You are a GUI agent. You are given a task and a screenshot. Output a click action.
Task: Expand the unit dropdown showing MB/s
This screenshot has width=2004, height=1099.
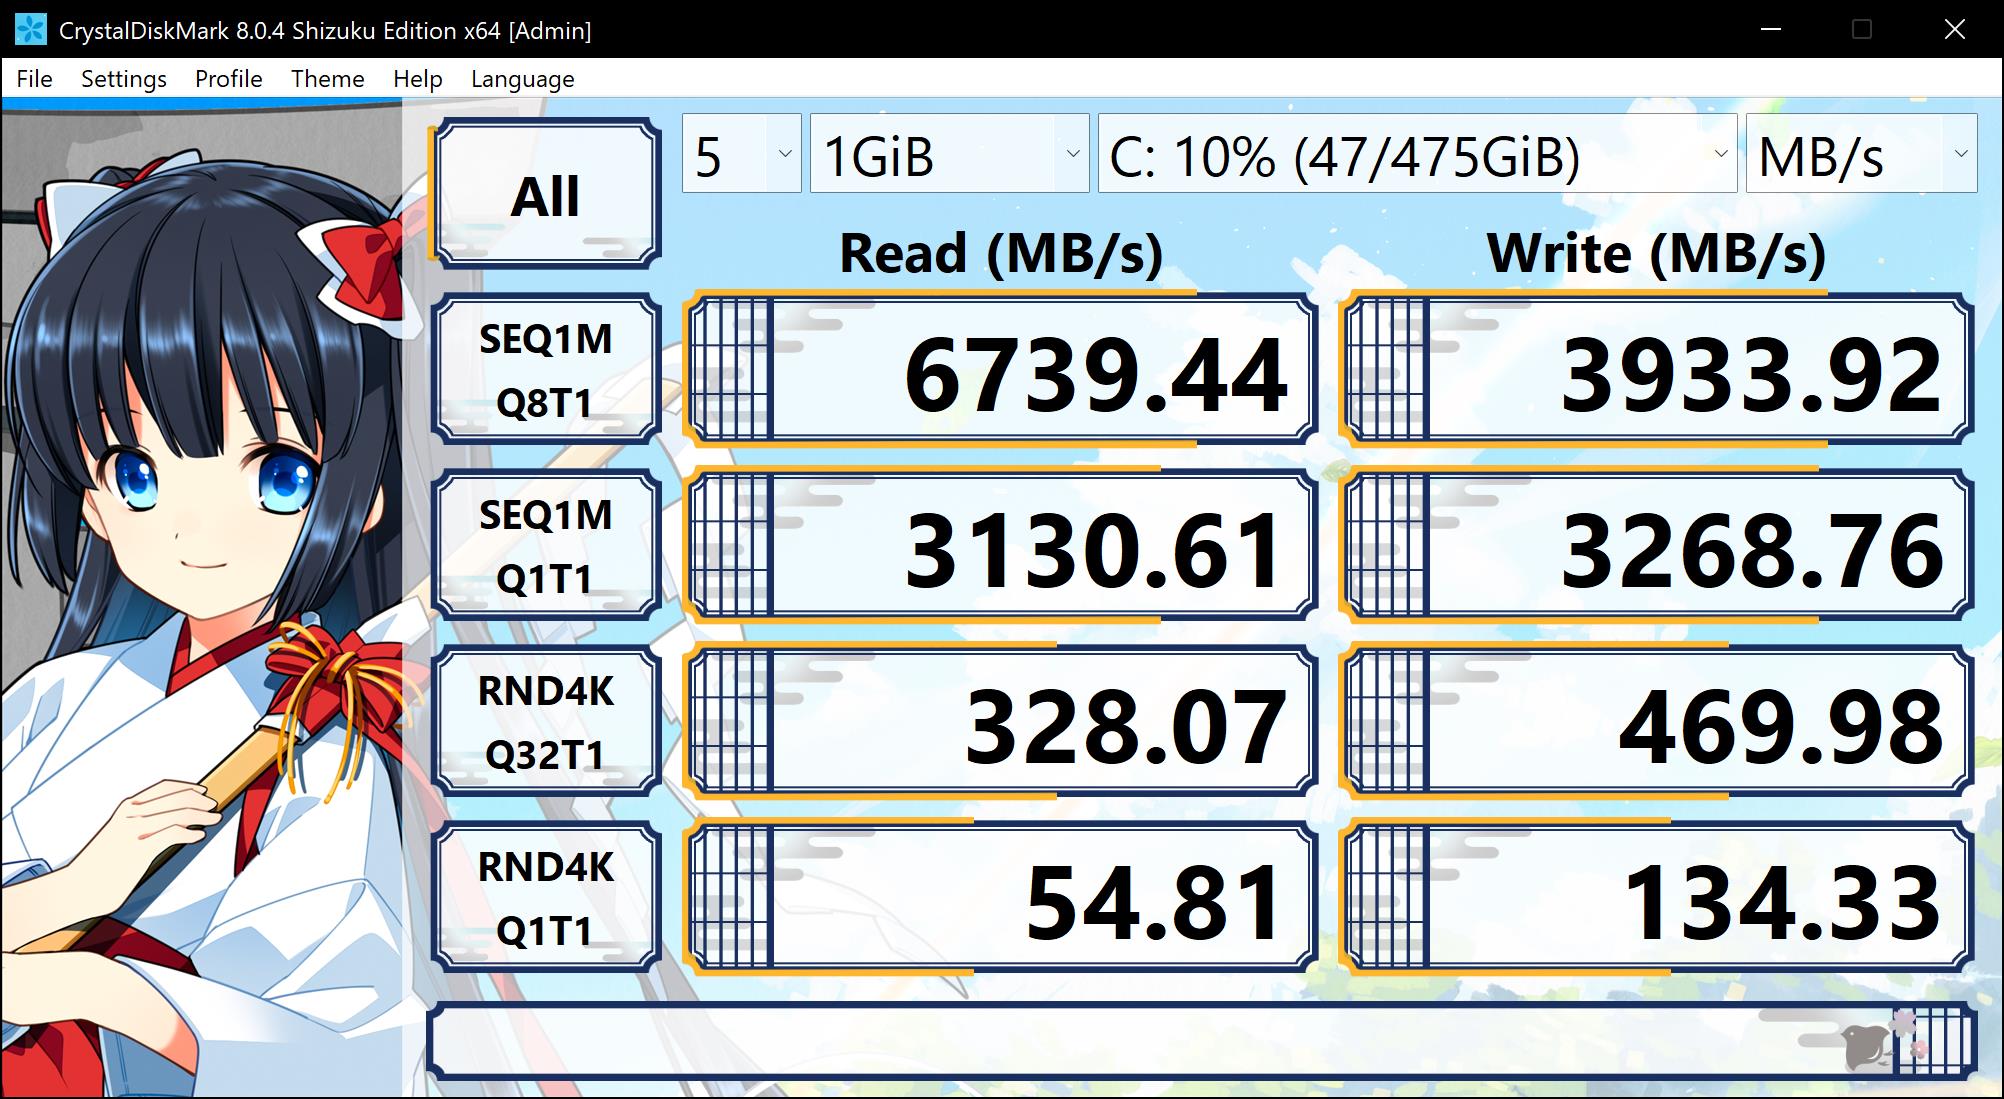coord(1861,153)
